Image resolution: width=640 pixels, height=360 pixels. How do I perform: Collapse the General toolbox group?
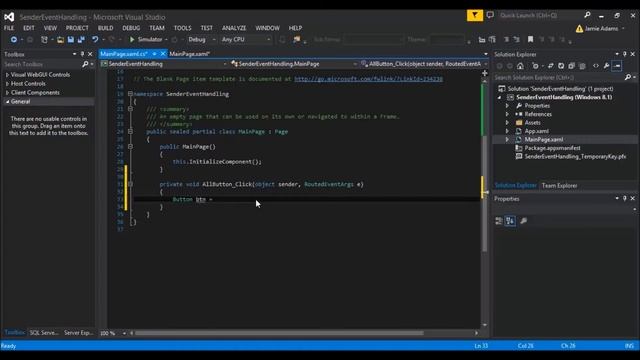[x=7, y=102]
